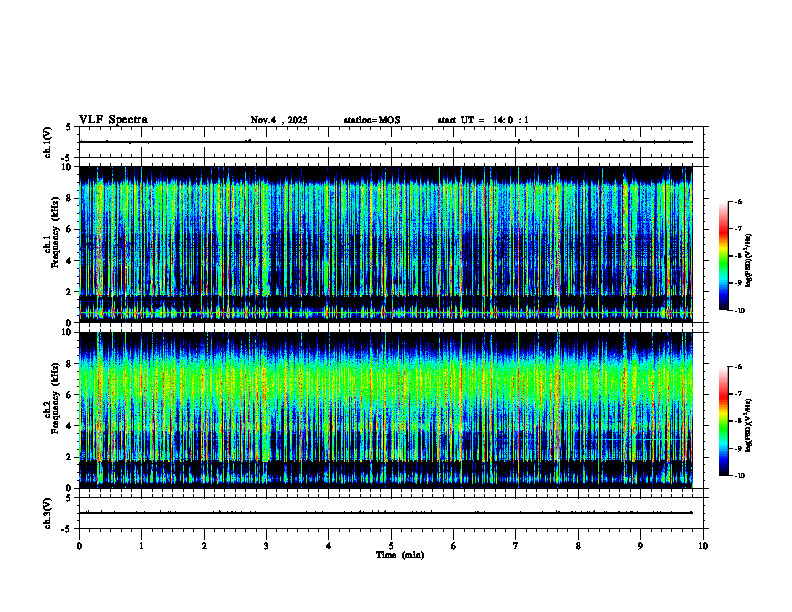This screenshot has height=612, width=792.
Task: Click the ch.2 frequency axis "4" tick label
Action: pyautogui.click(x=69, y=426)
